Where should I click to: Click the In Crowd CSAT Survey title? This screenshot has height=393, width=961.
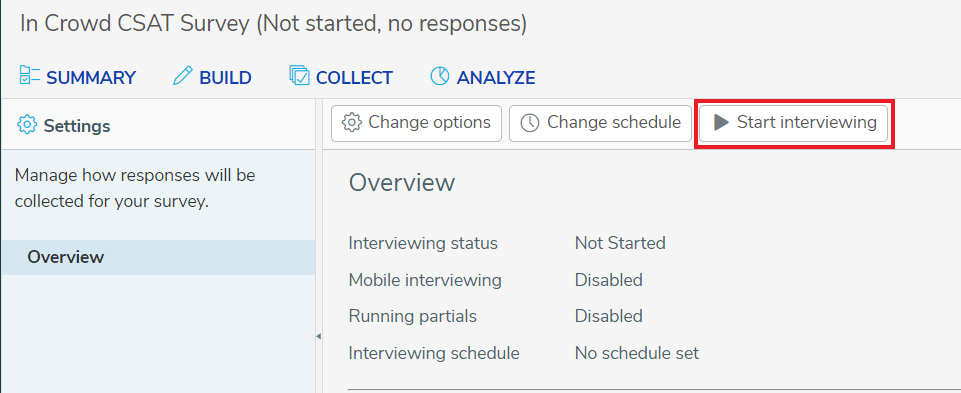[273, 24]
